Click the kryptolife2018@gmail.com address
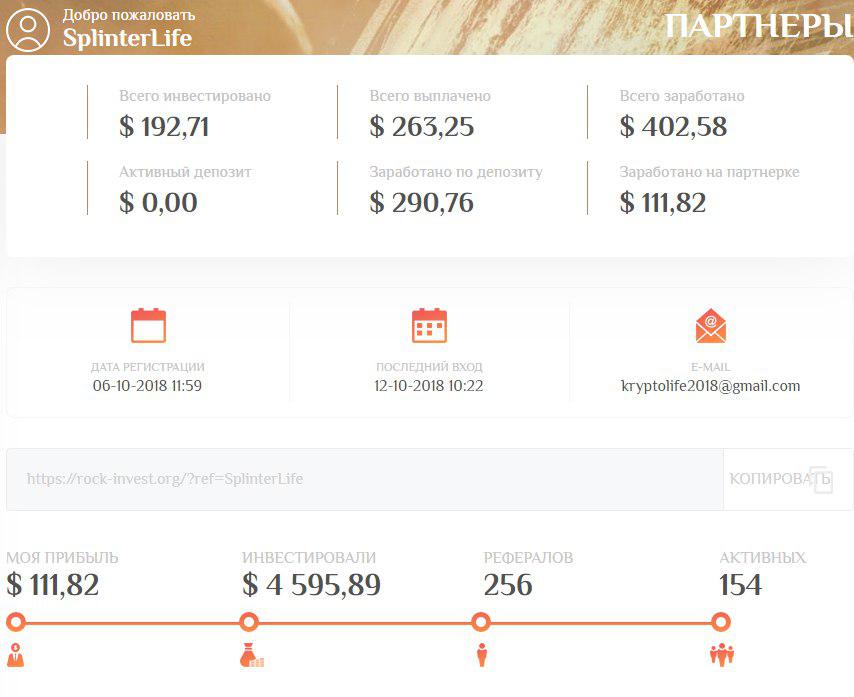The image size is (854, 697). [710, 386]
